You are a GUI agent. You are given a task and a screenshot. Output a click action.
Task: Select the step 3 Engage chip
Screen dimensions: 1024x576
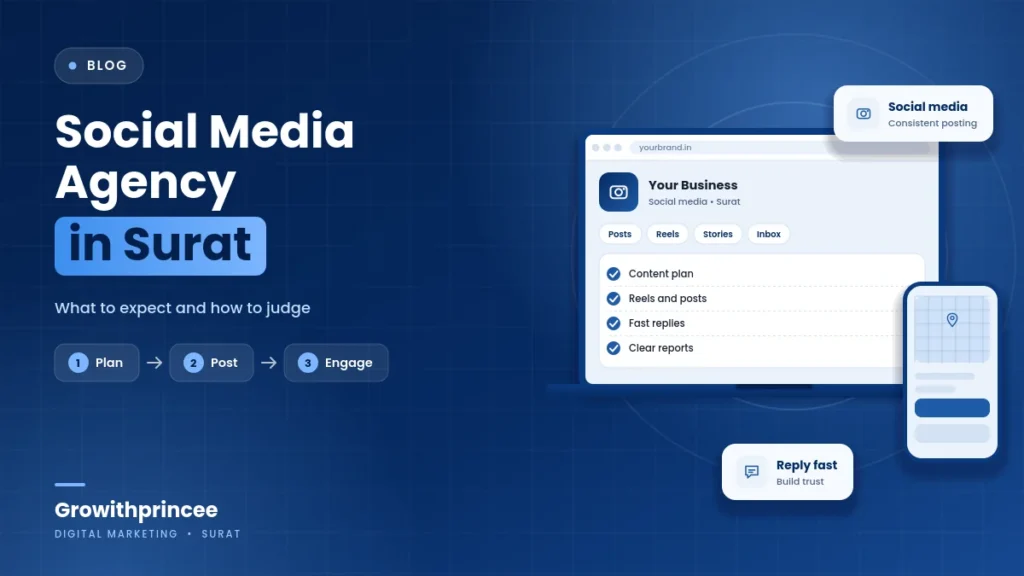tap(336, 362)
